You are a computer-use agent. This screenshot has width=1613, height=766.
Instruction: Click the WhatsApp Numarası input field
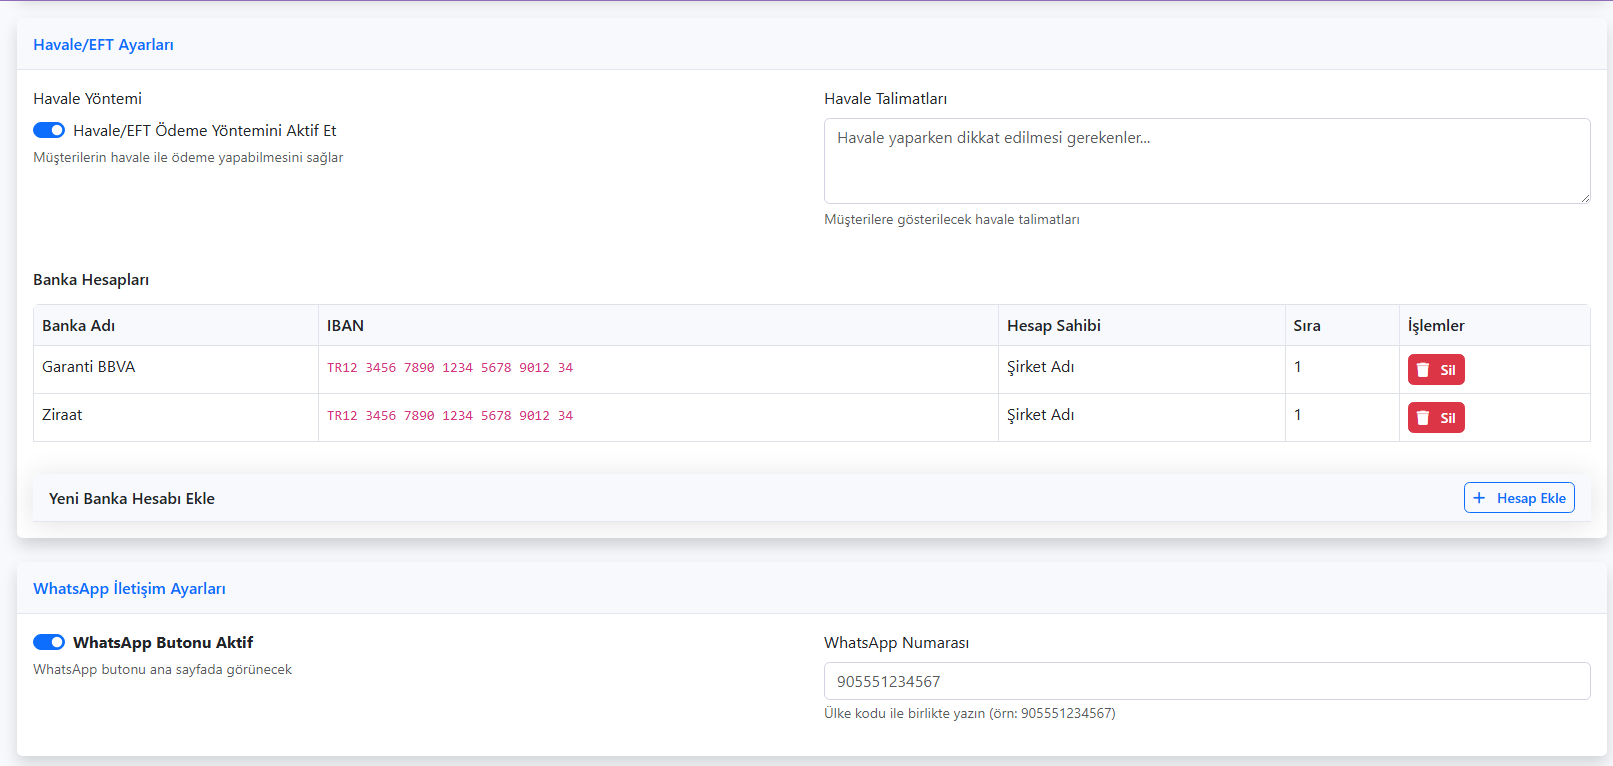coord(1207,681)
